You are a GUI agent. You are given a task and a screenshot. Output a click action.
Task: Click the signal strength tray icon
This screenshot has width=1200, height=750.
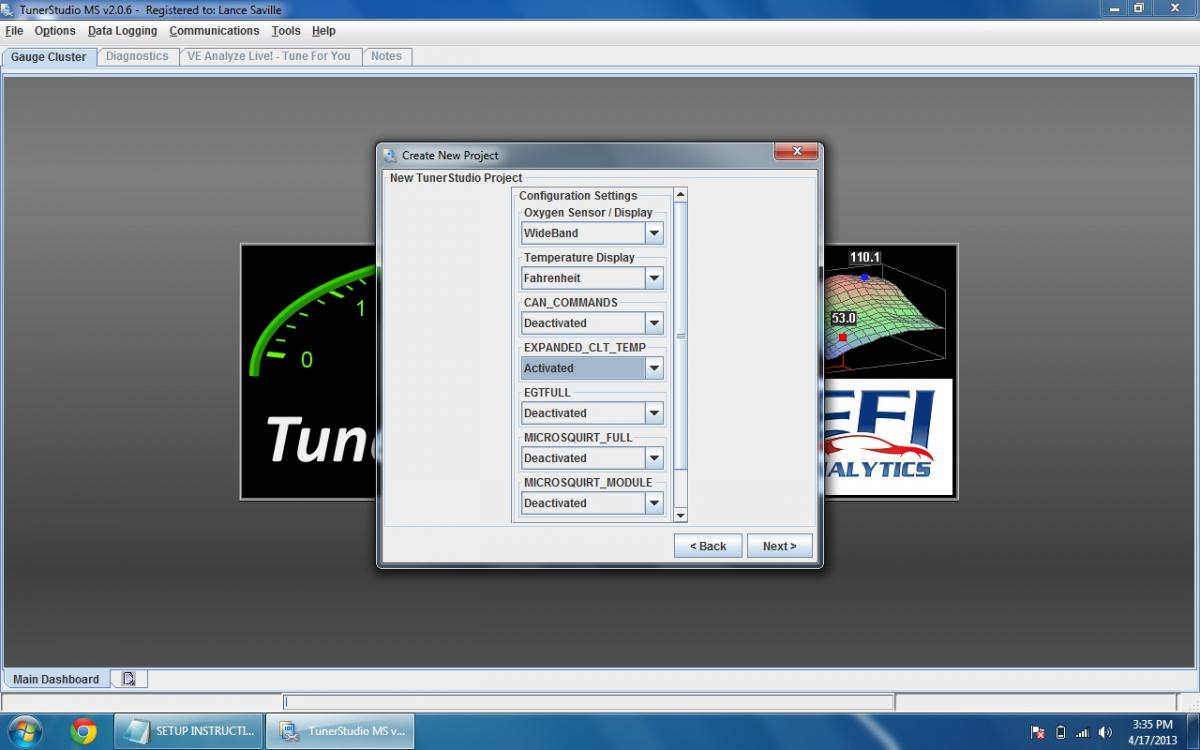(1083, 732)
